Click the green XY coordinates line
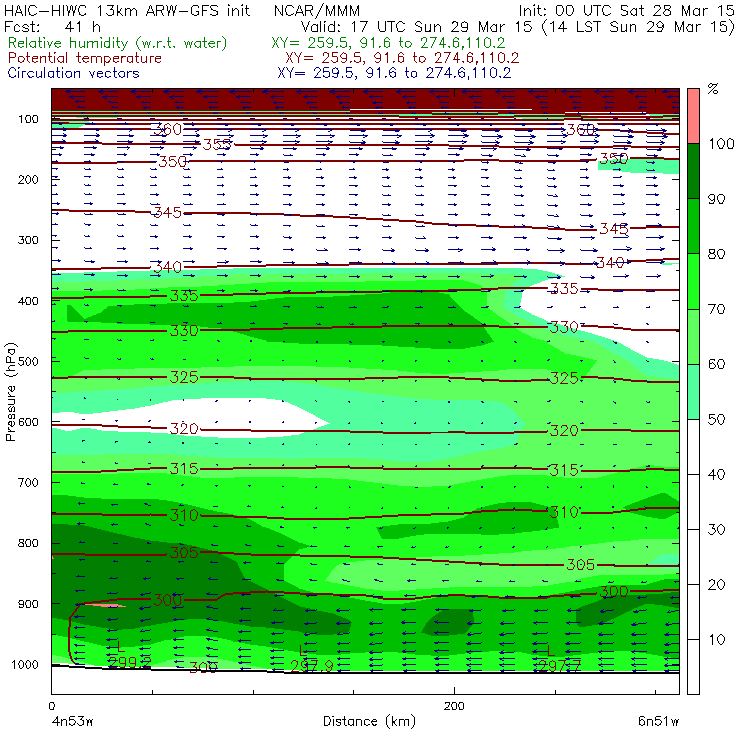 pyautogui.click(x=388, y=43)
